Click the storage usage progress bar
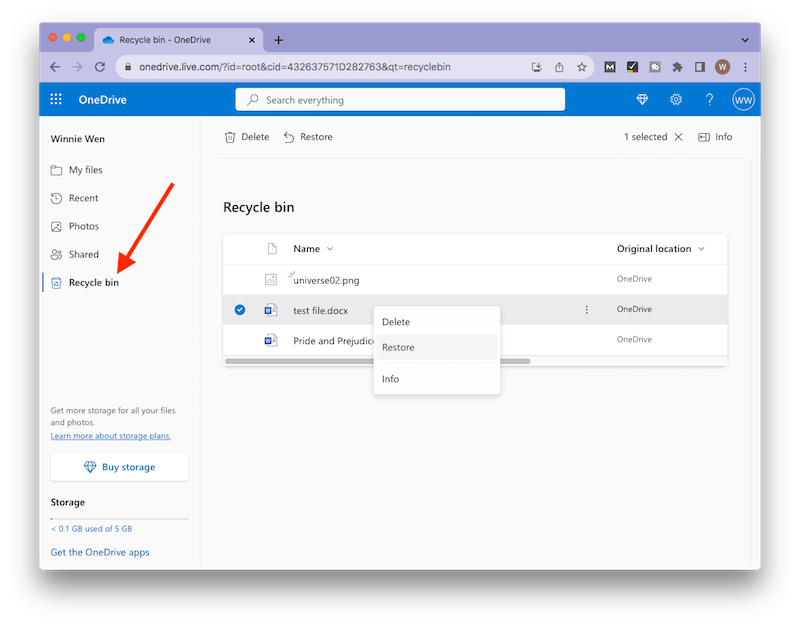Viewport: 800px width, 626px height. point(119,518)
